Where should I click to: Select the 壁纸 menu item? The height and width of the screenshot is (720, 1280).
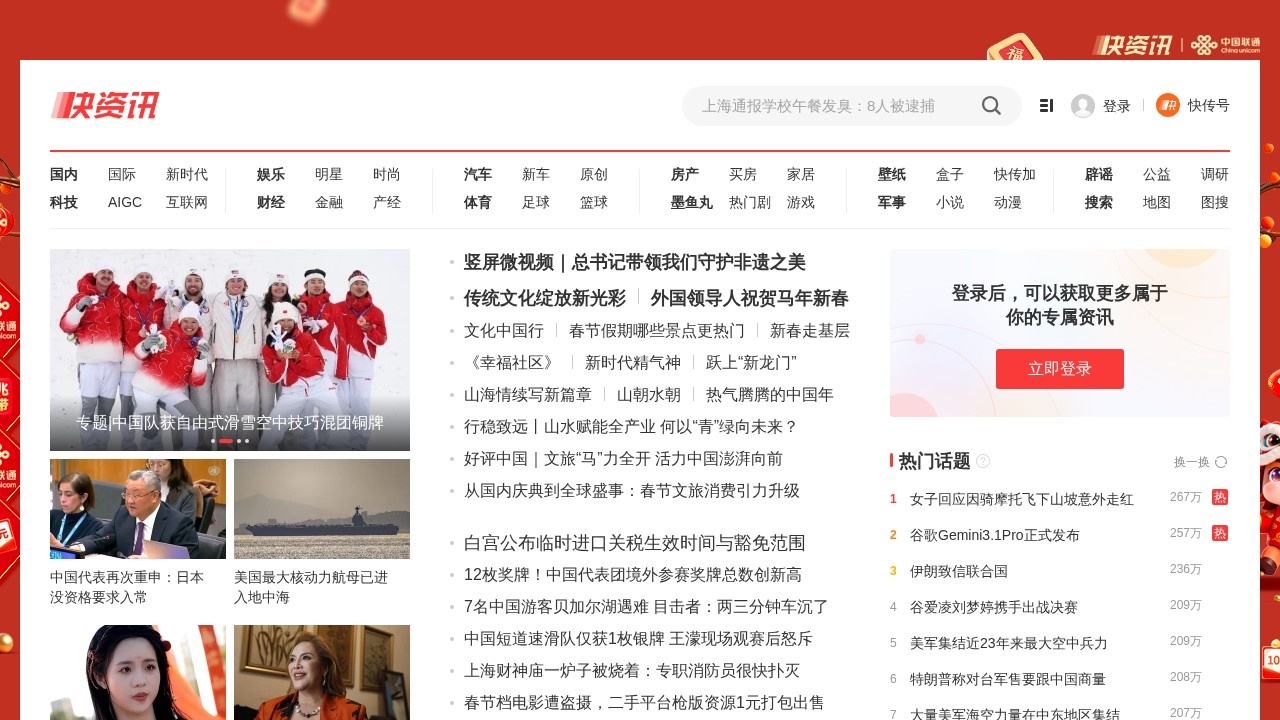coord(891,174)
